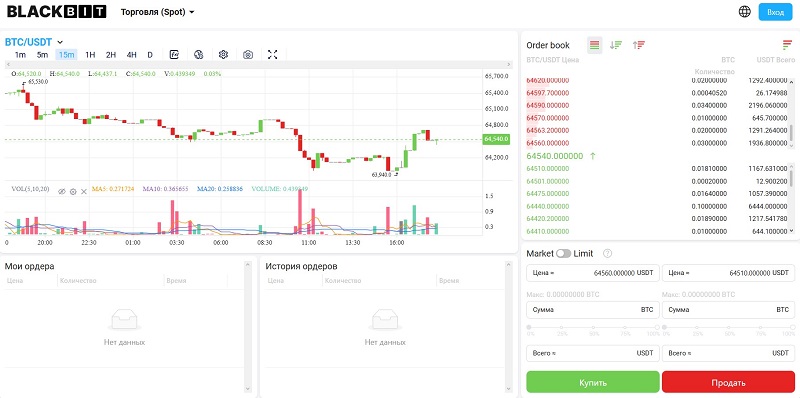Select the 1H timeframe
This screenshot has height=398, width=800.
(90, 55)
